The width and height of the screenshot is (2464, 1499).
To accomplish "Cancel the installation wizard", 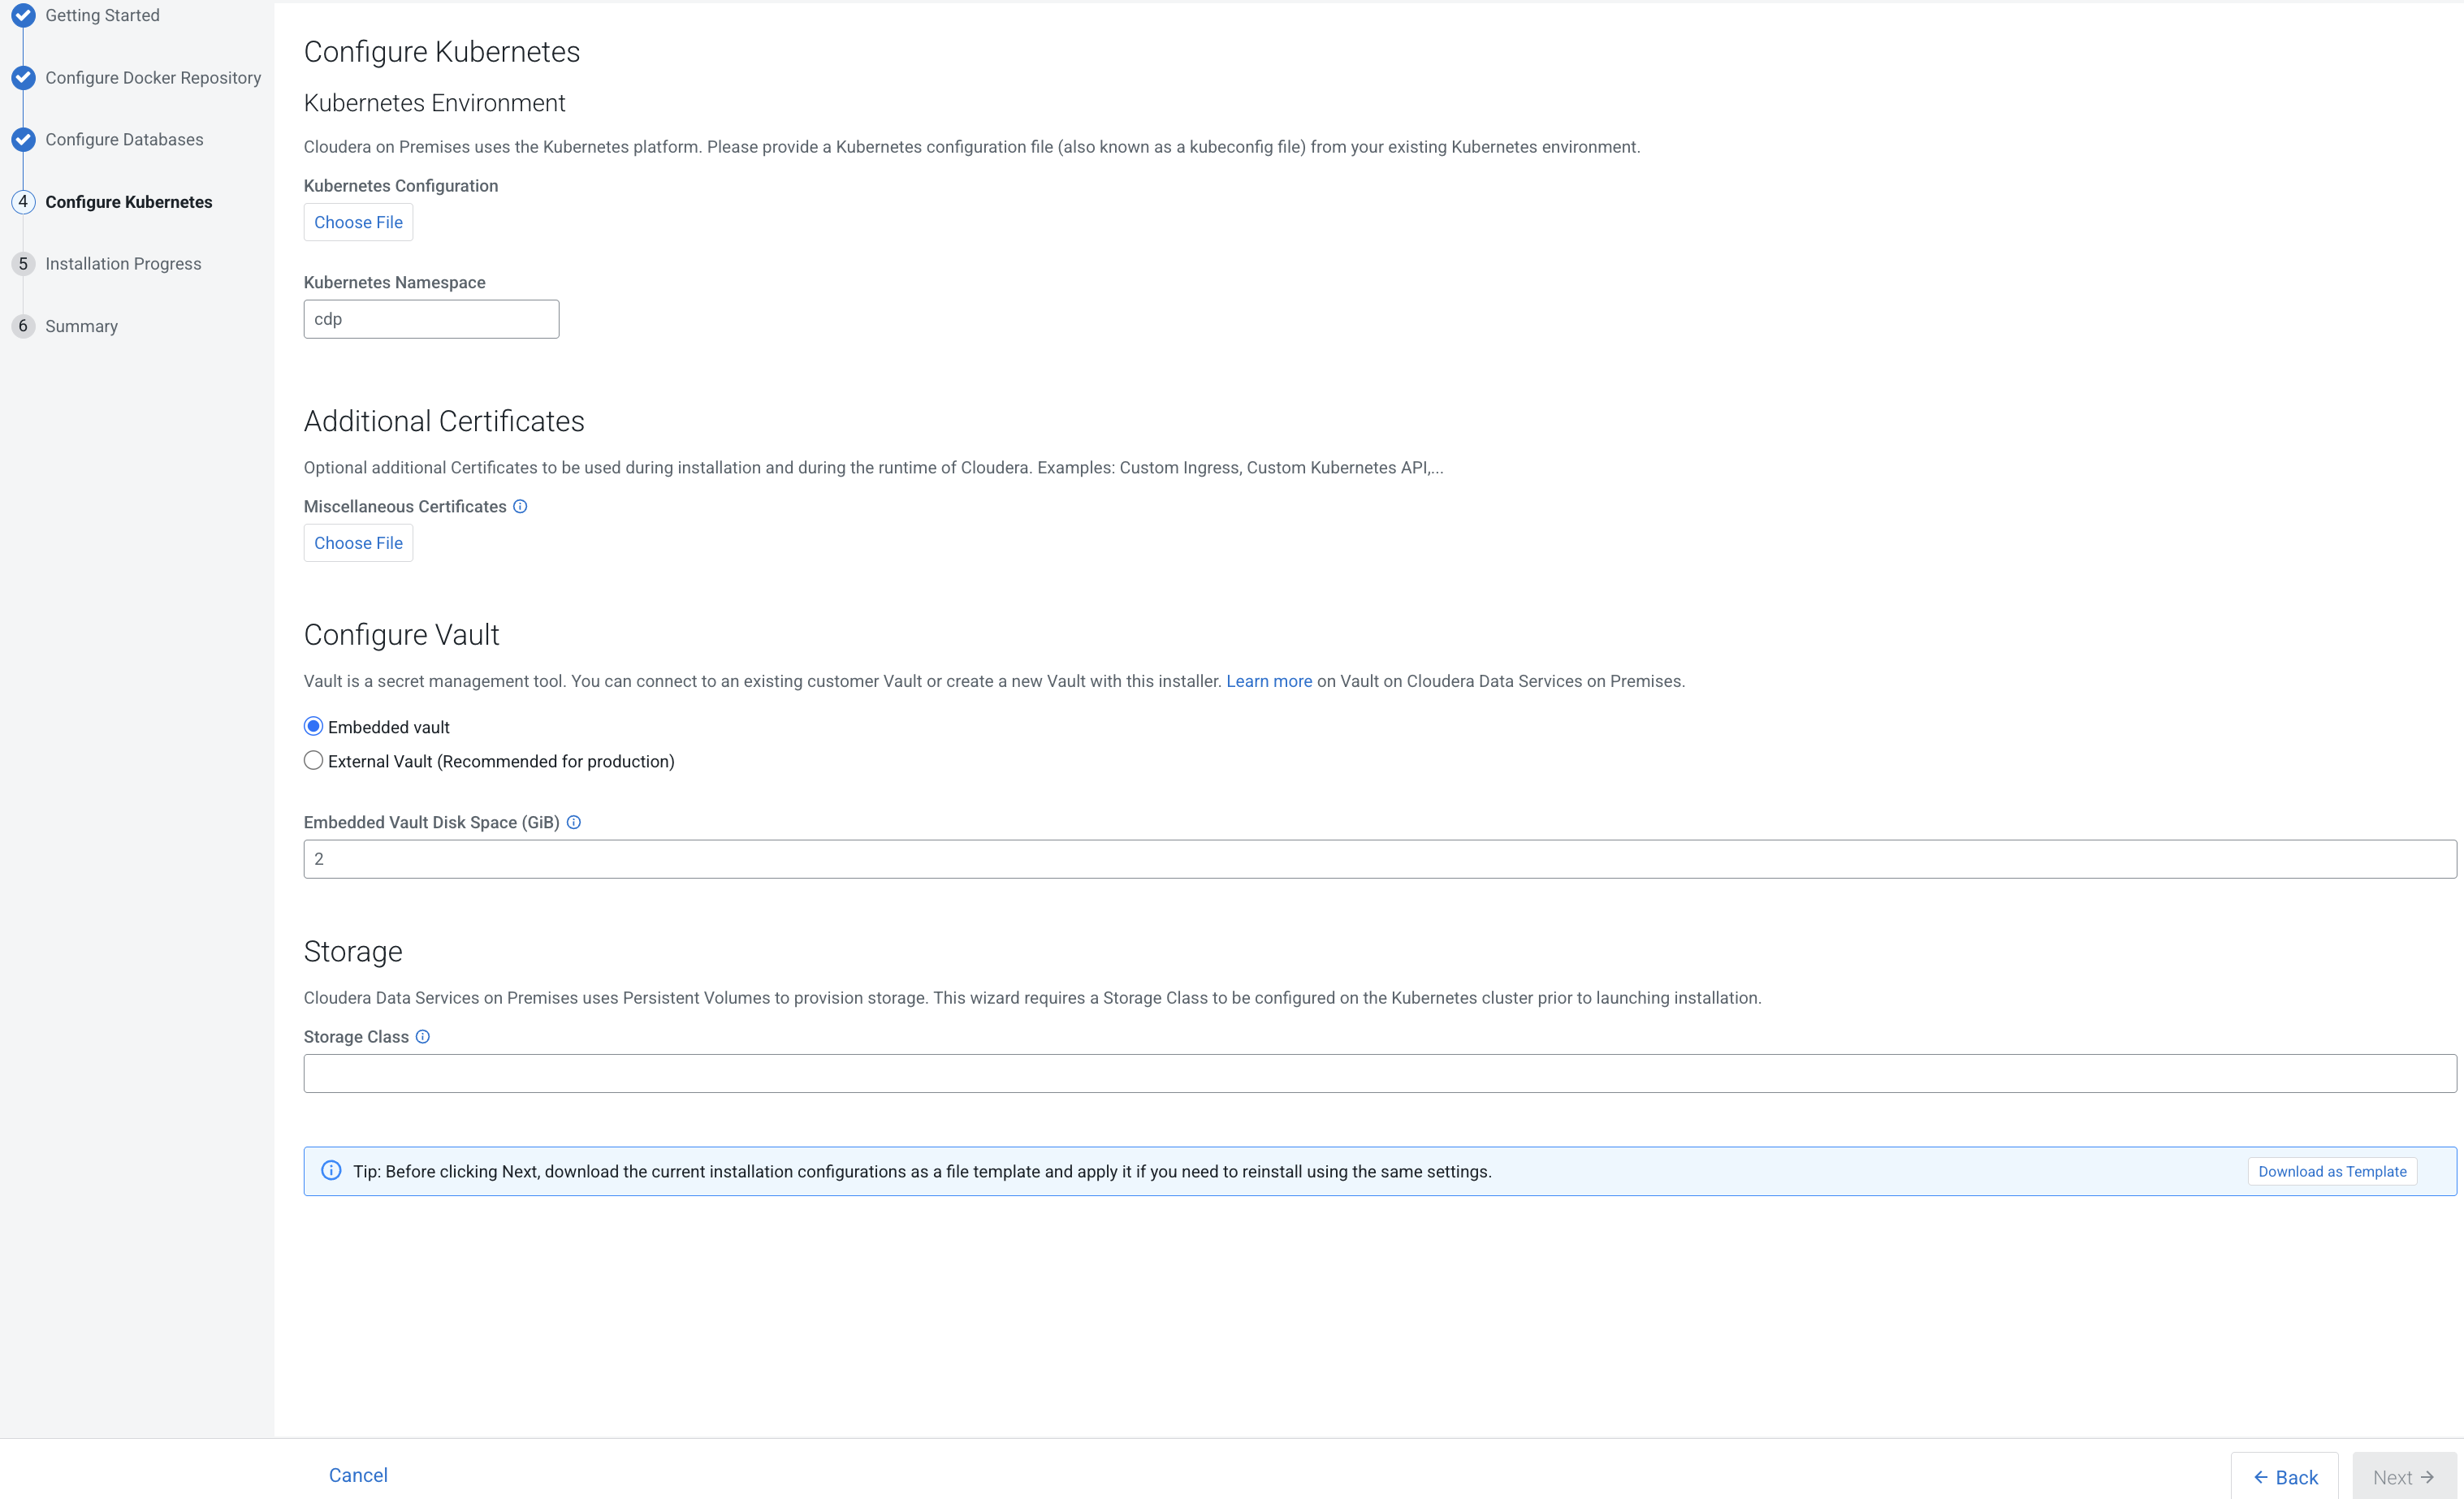I will 358,1475.
